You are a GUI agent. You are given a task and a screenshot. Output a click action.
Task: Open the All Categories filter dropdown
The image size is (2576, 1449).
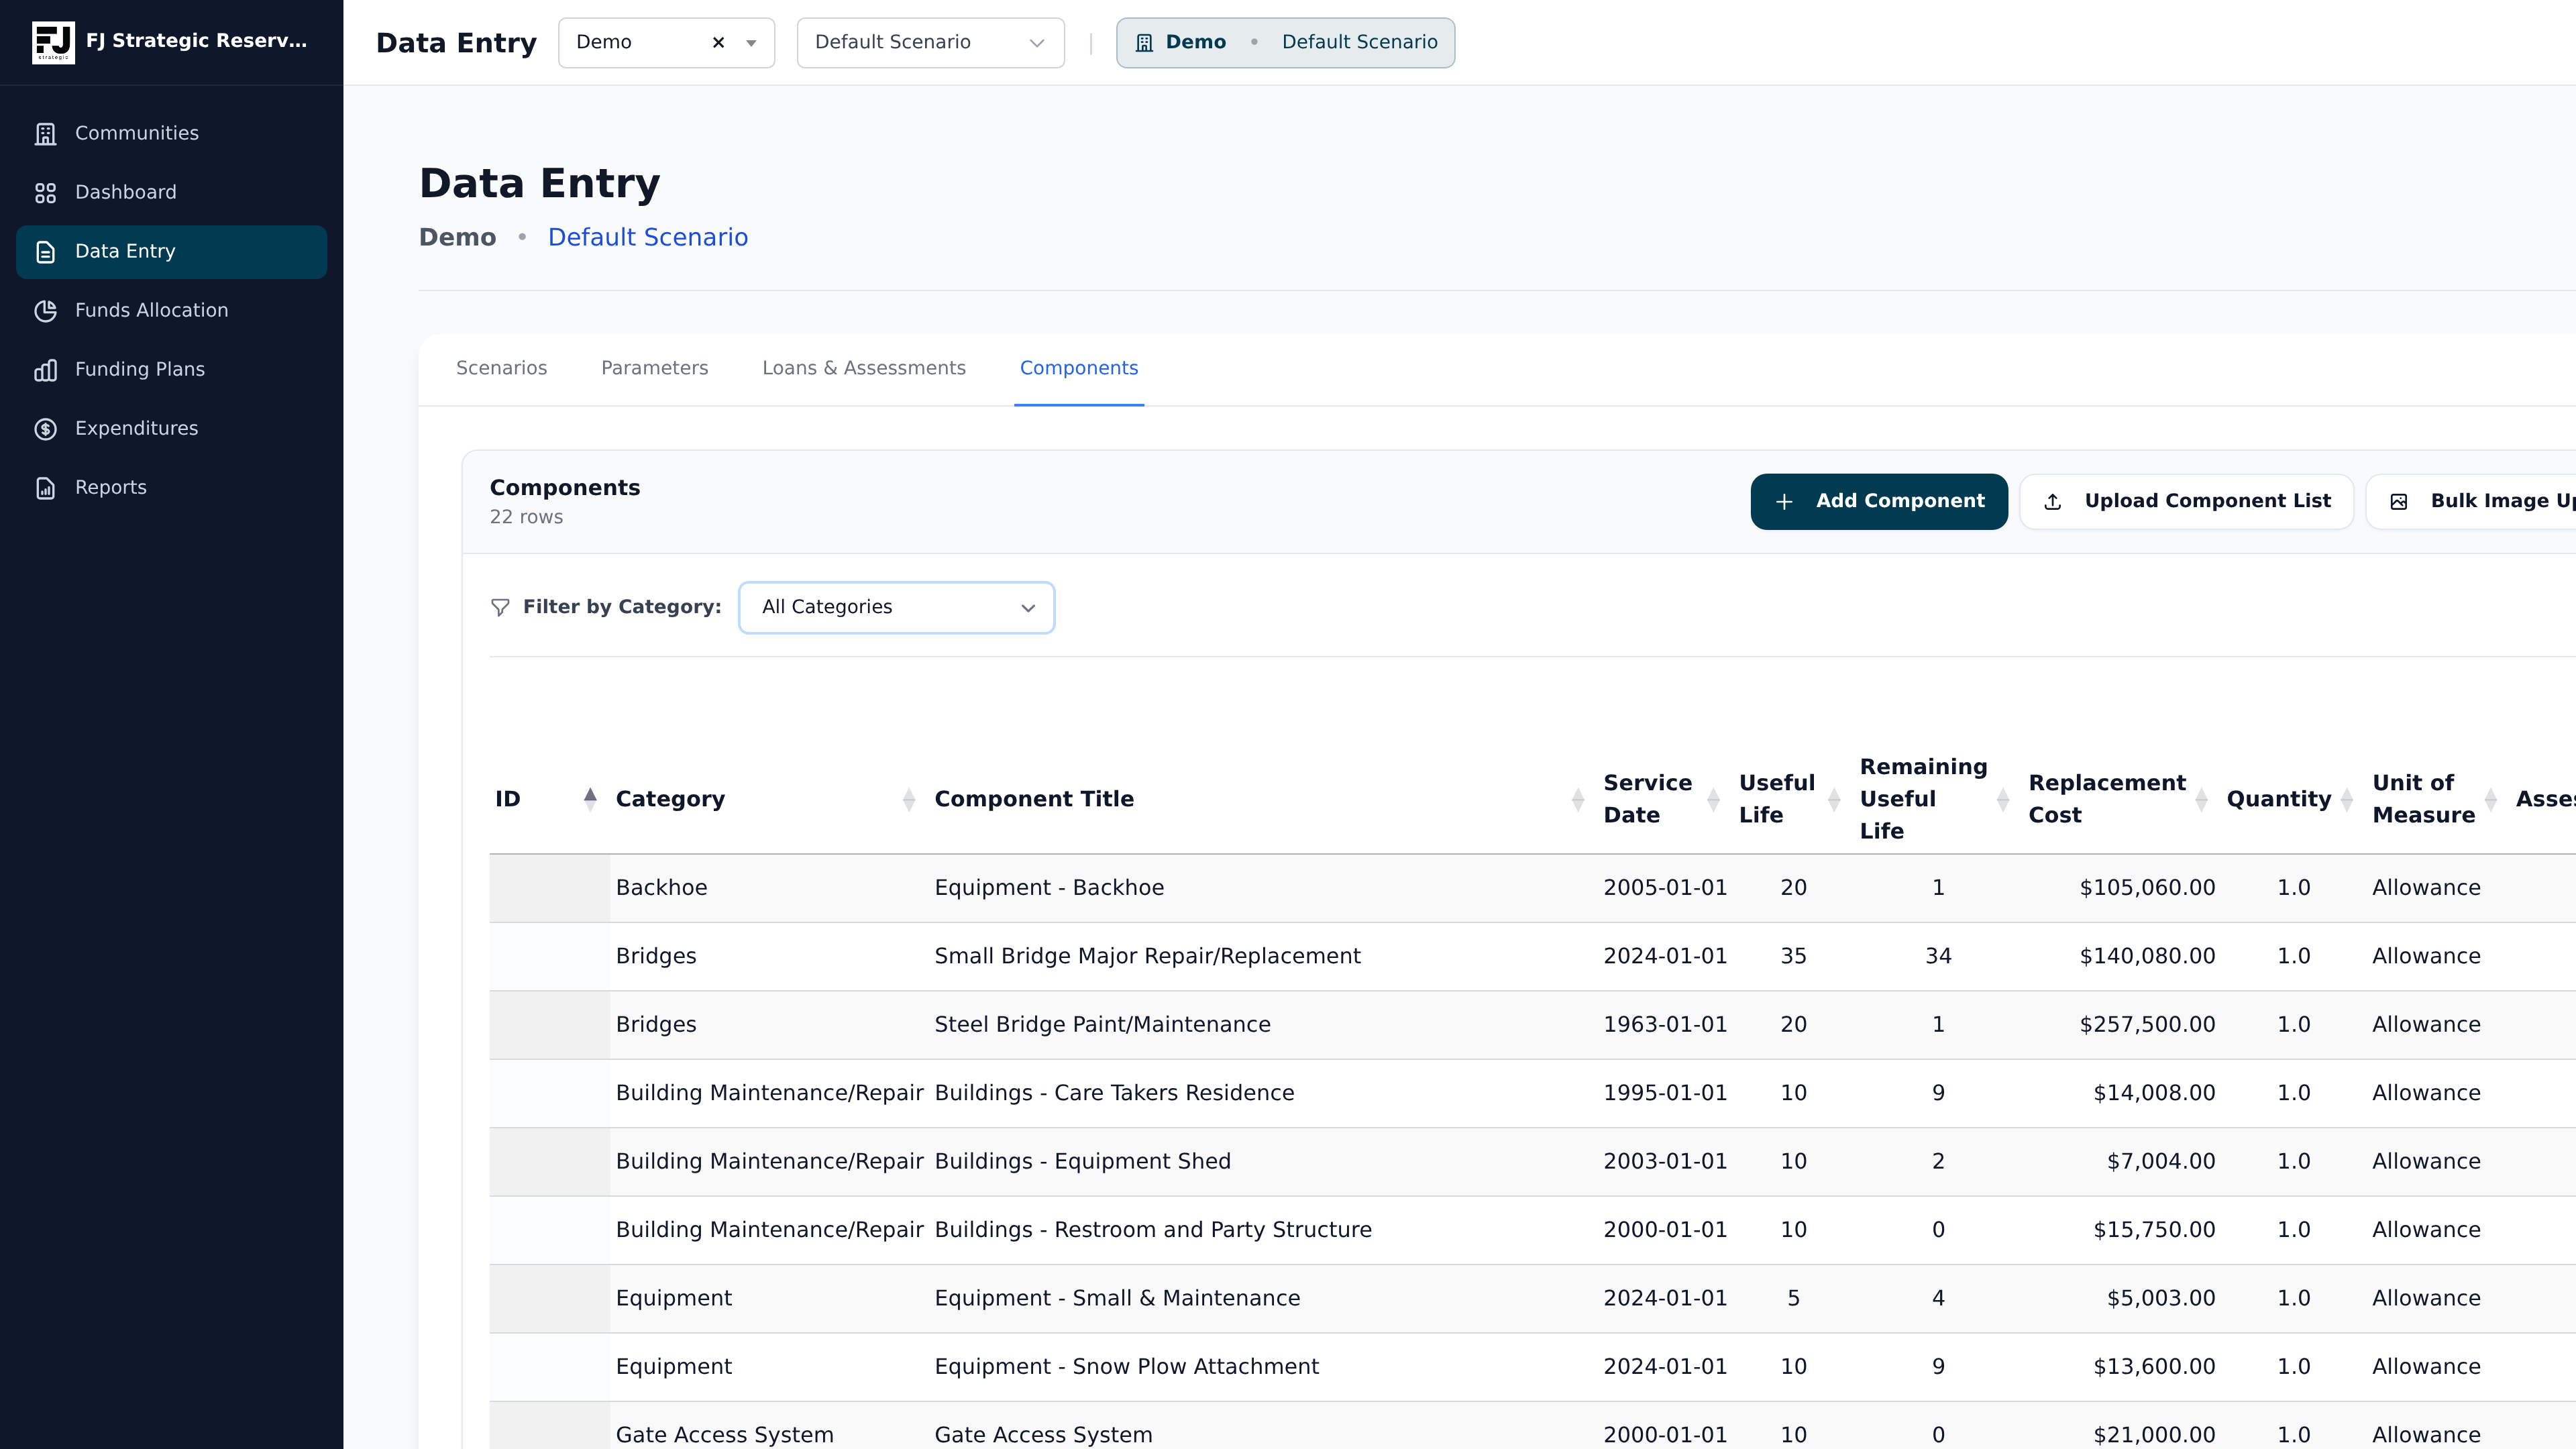(x=896, y=607)
